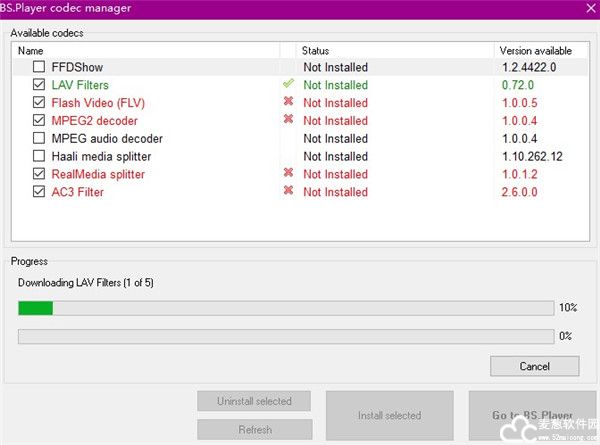Select the Flash Video (FLV) name text
The image size is (600, 445).
click(x=98, y=103)
